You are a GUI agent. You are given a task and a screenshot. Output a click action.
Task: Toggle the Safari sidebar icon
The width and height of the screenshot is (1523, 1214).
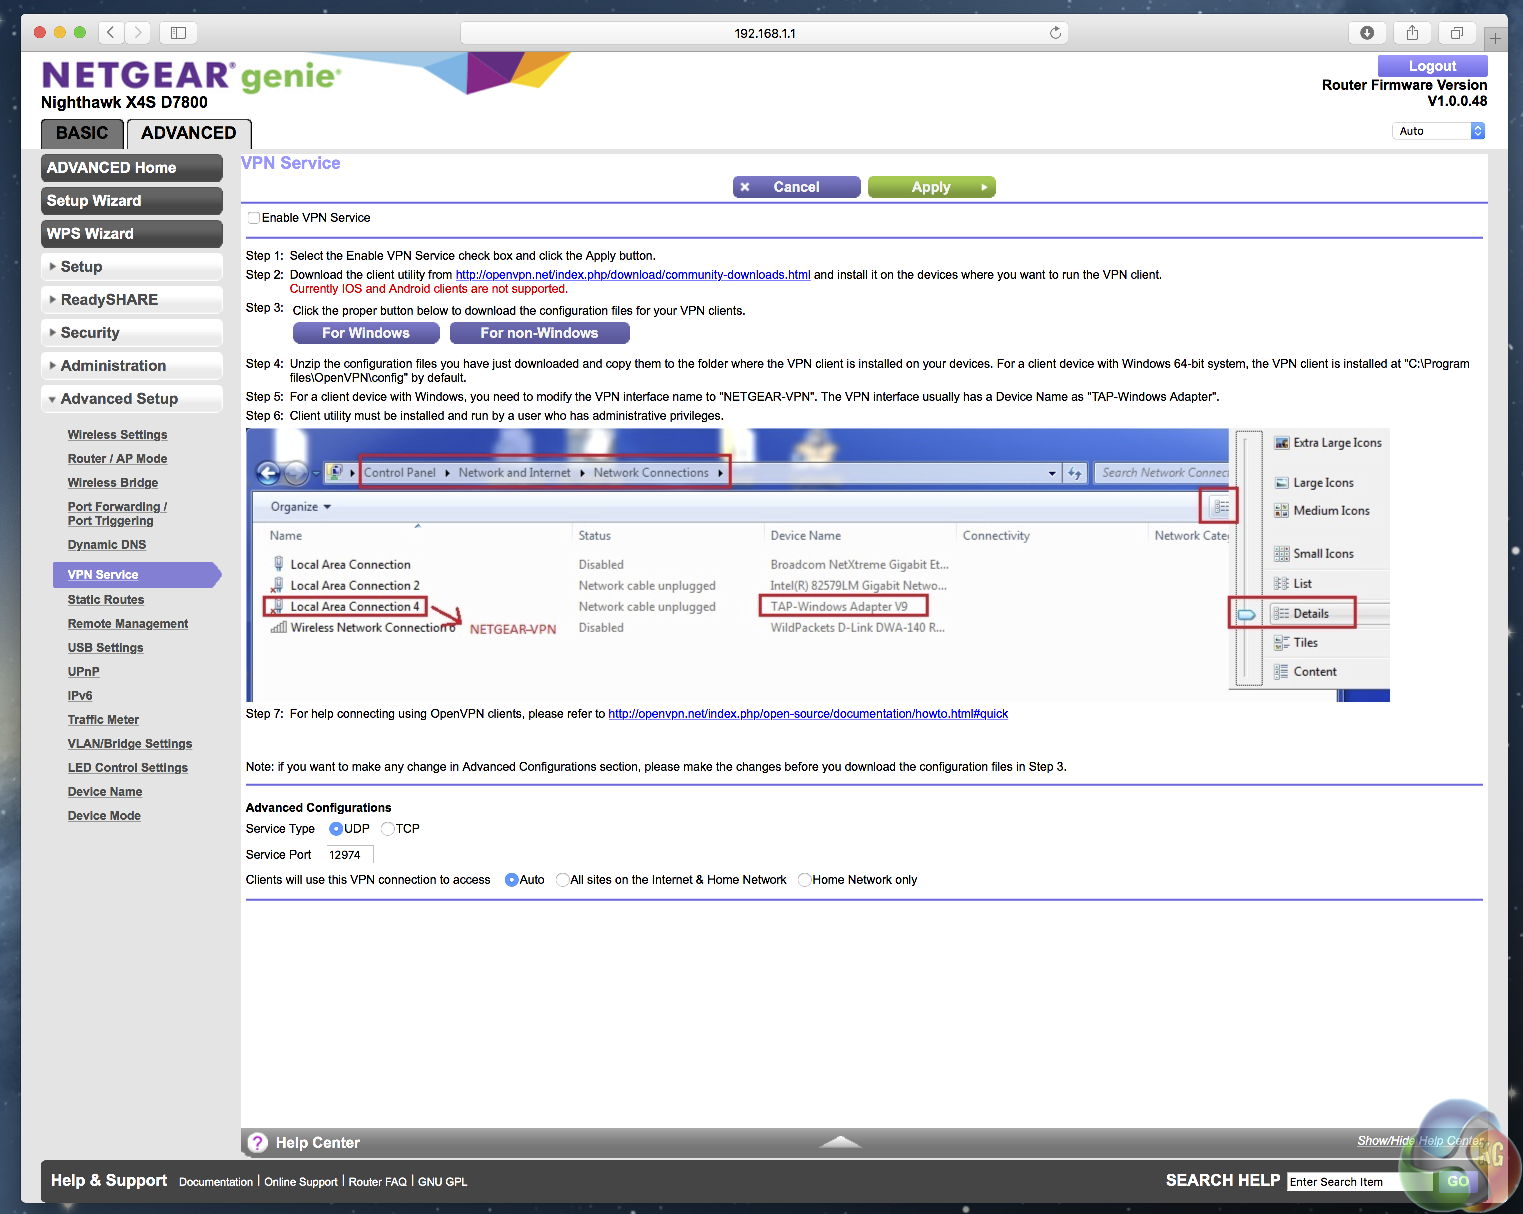[178, 33]
